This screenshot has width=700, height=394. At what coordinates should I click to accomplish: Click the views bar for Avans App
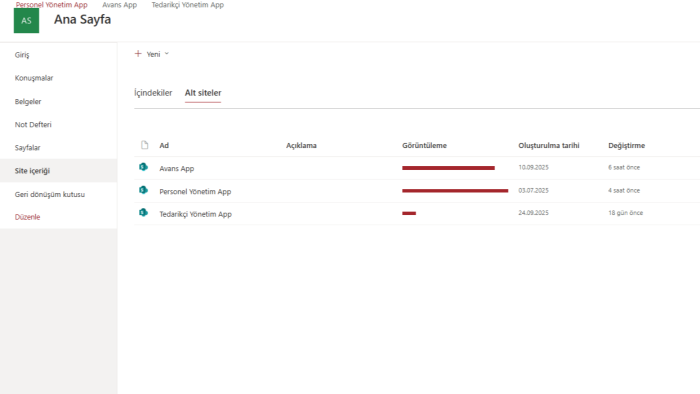448,168
